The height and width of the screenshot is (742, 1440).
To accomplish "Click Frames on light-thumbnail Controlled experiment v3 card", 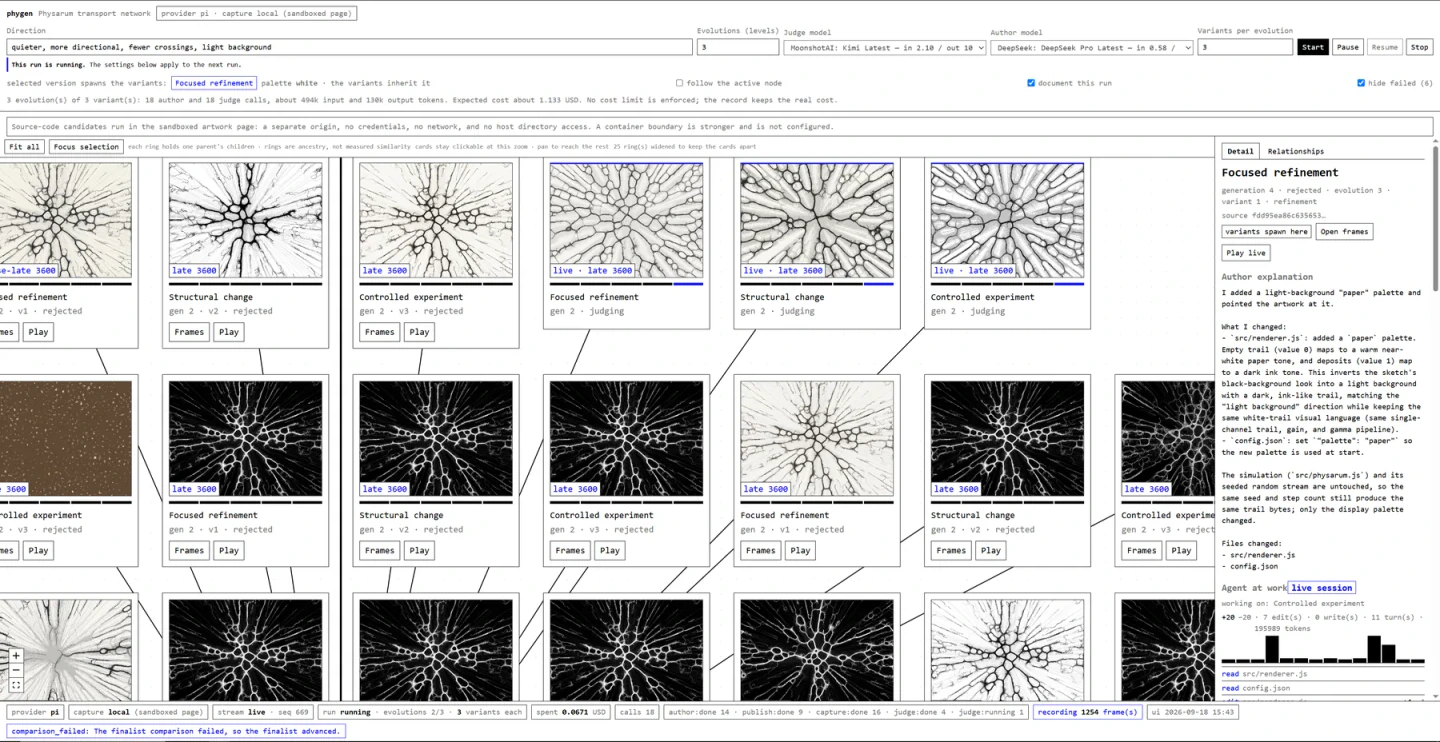I will 379,332.
